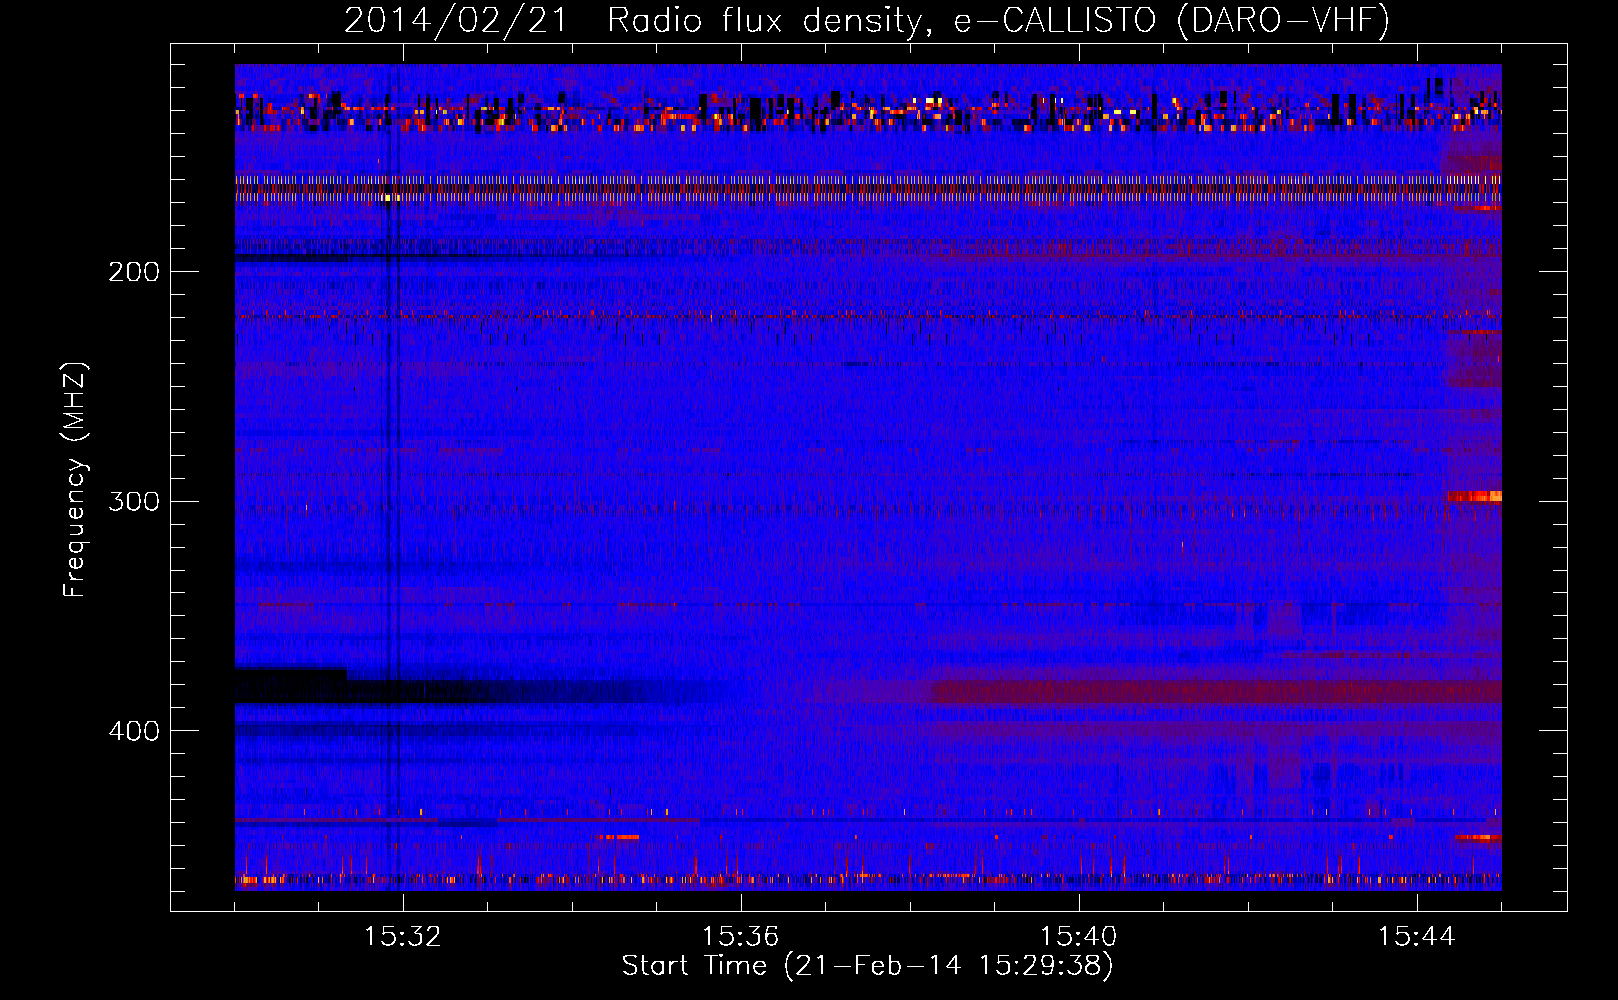Click the plot title "2014/02/21 Radio flux density, e-CALLISTO (DARO-VHF)"
1618x1000 pixels.
point(867,20)
